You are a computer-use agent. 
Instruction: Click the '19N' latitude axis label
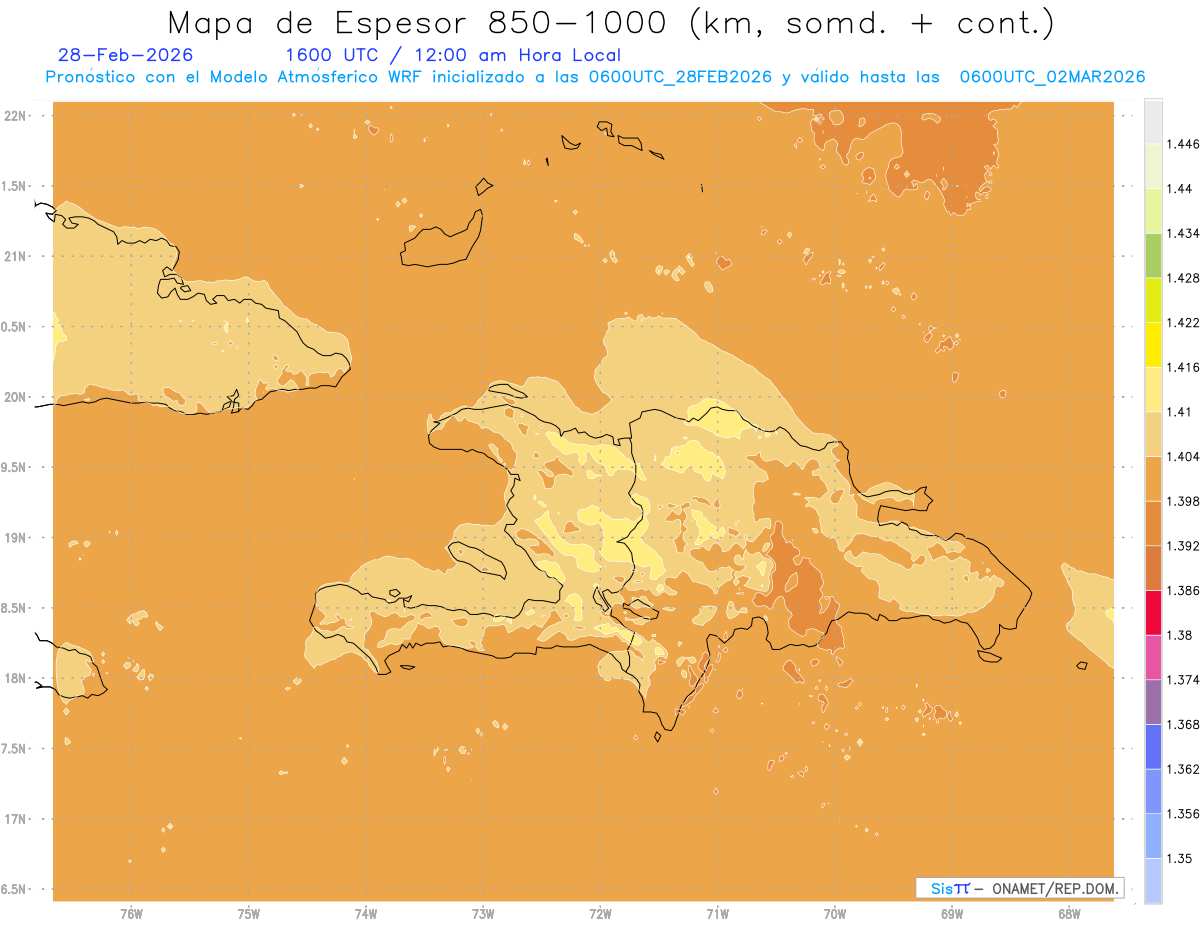[16, 537]
